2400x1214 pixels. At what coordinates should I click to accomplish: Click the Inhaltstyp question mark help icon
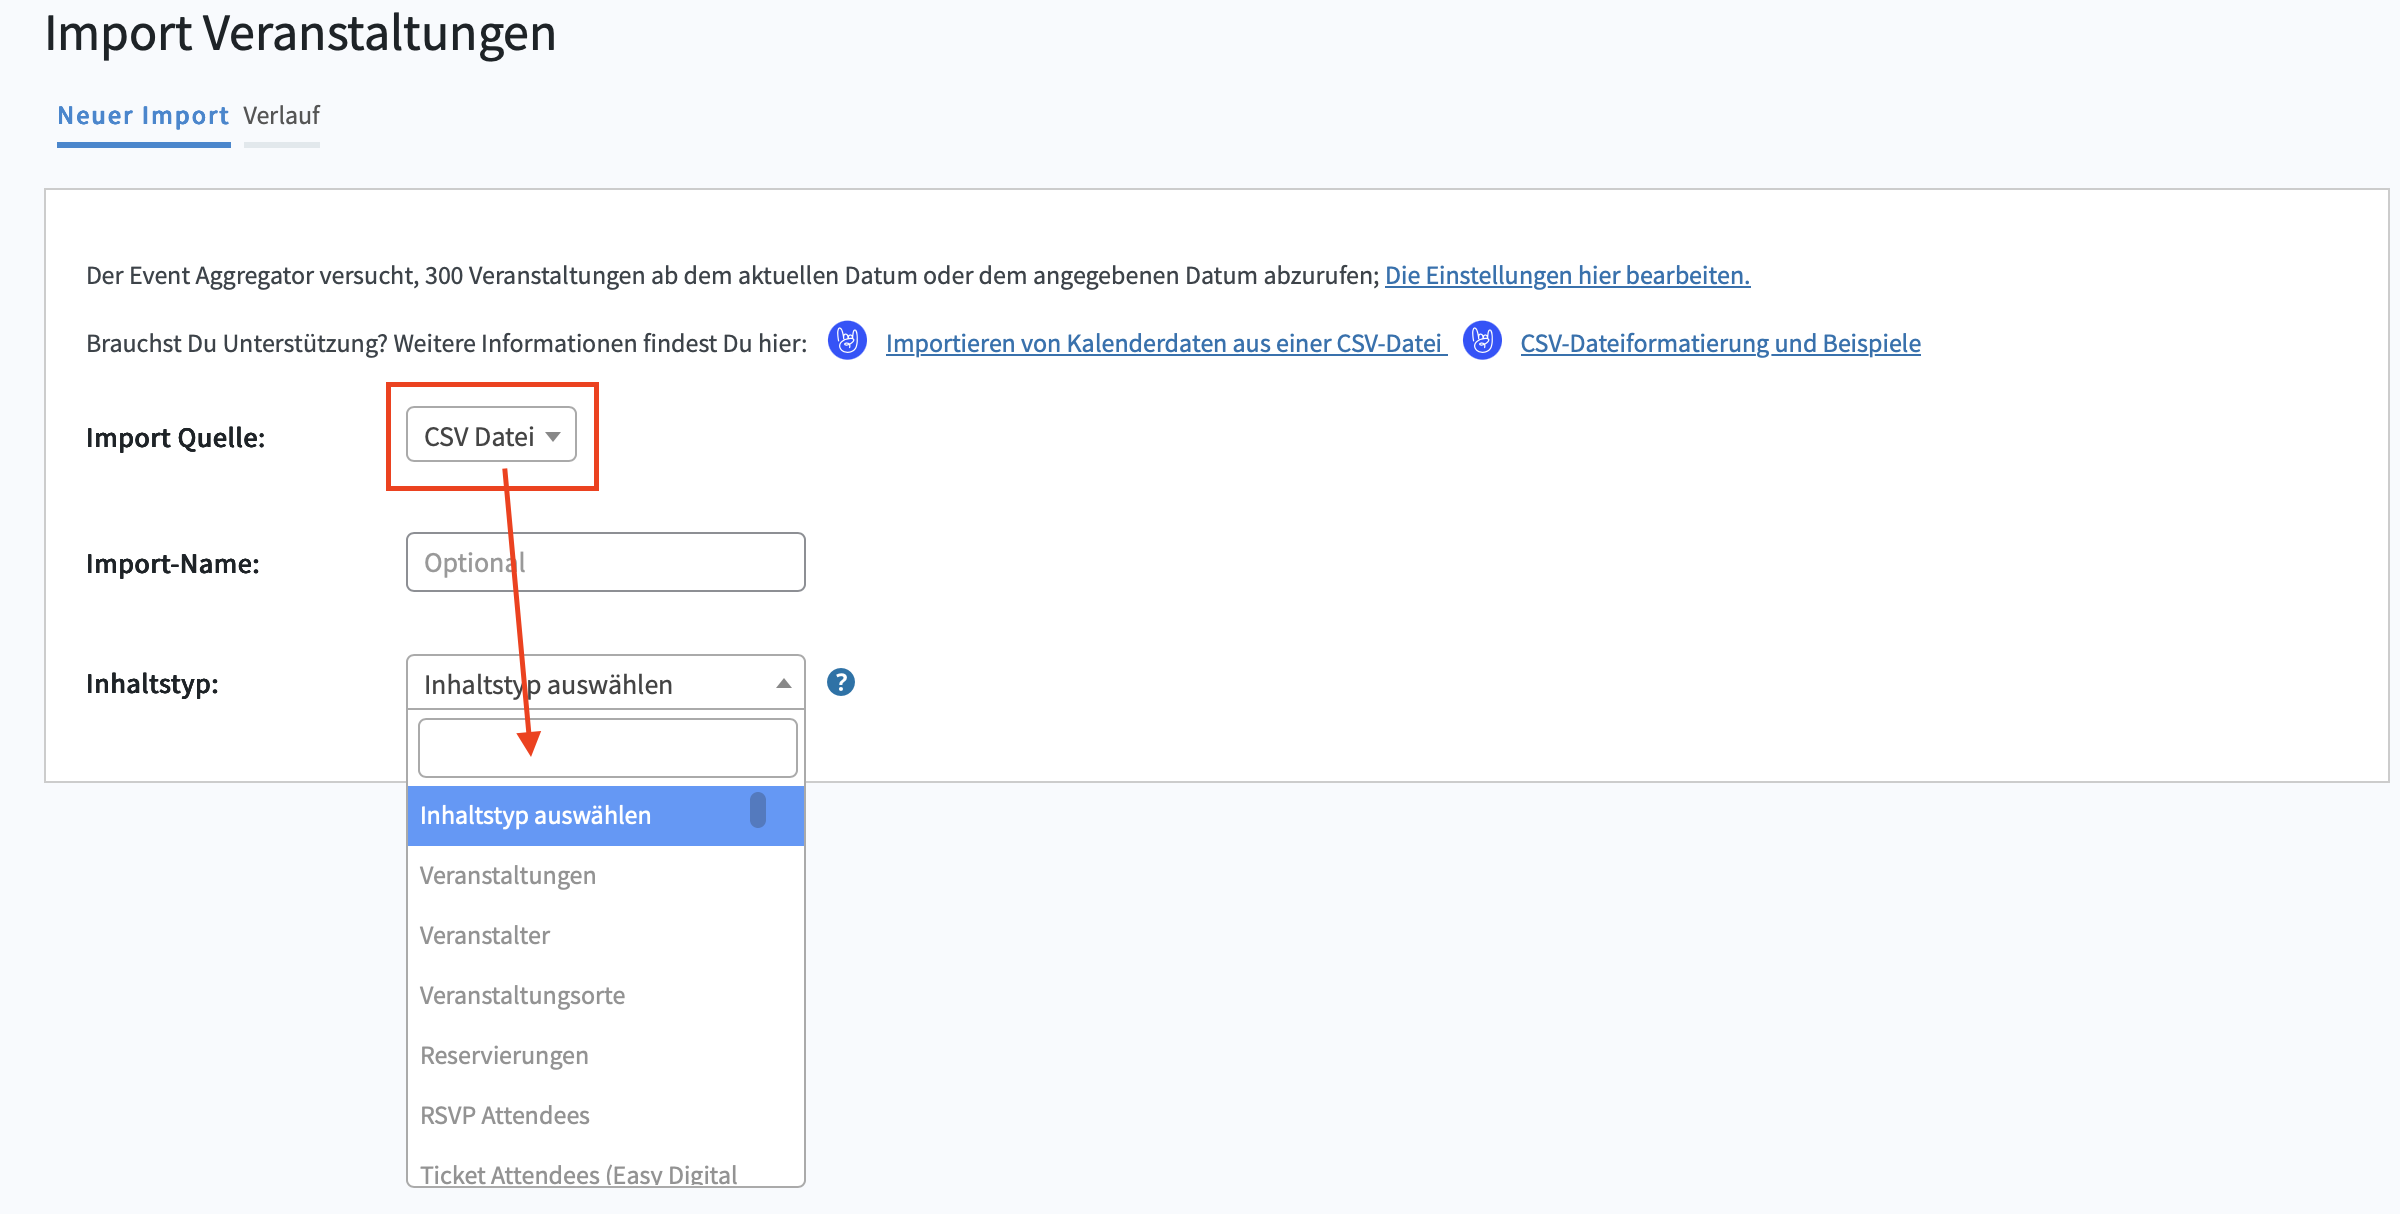(841, 682)
